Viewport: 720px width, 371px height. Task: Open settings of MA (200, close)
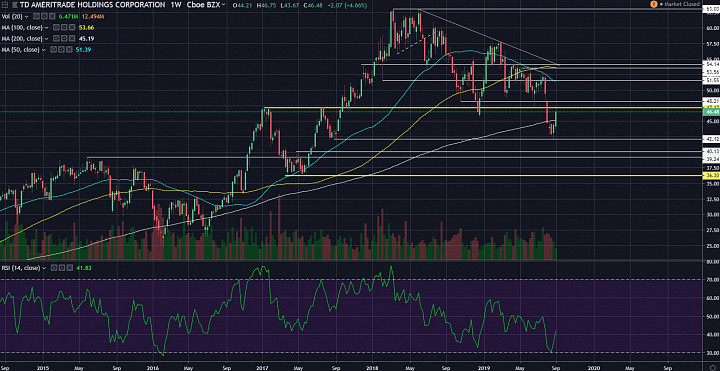(x=64, y=39)
